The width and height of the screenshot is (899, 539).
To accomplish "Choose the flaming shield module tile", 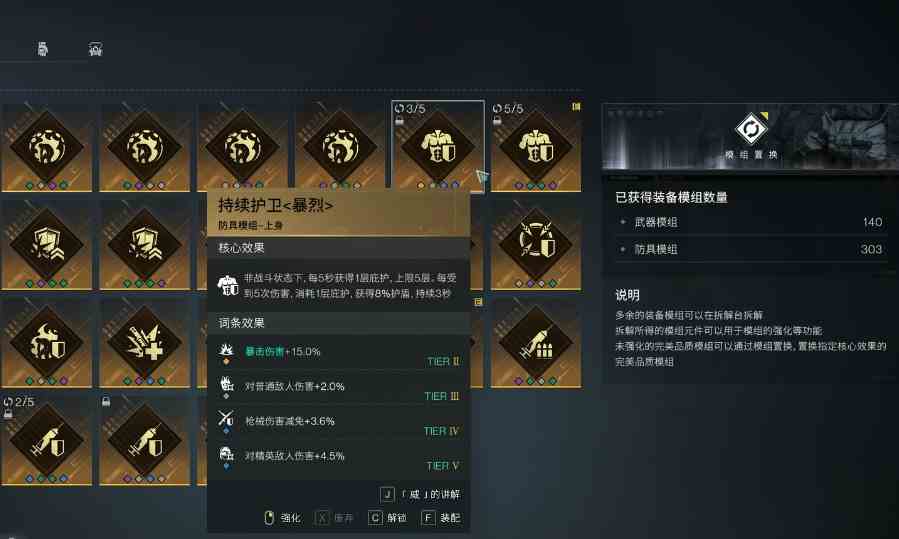I will tap(46, 342).
